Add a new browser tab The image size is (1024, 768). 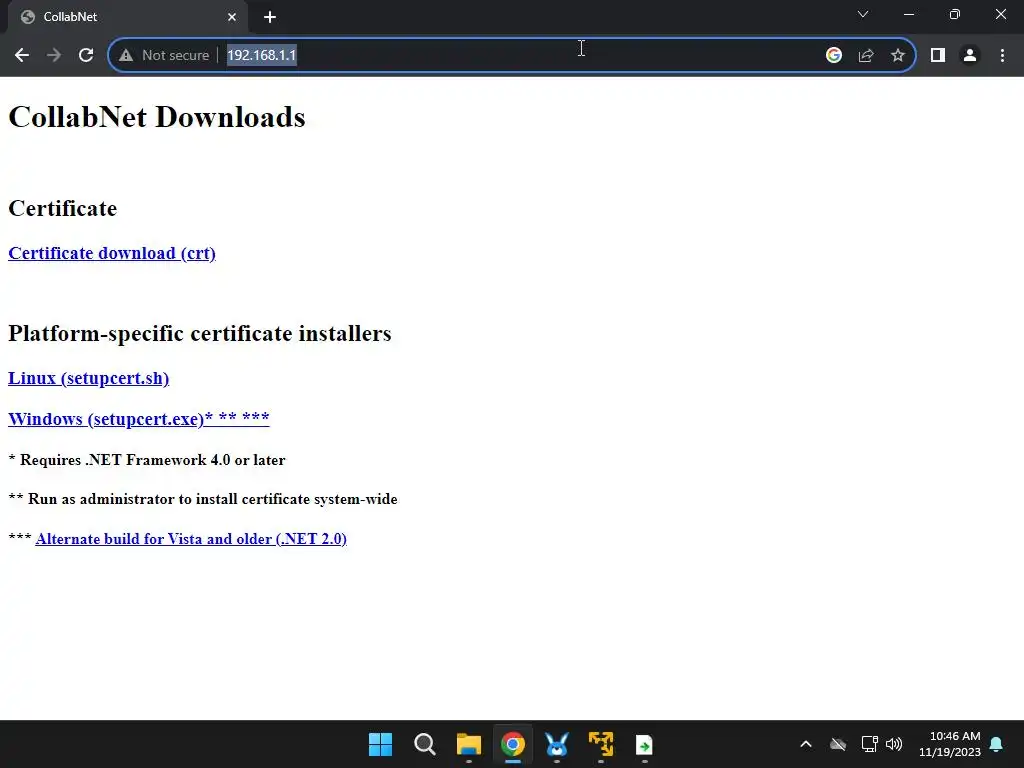tap(270, 17)
